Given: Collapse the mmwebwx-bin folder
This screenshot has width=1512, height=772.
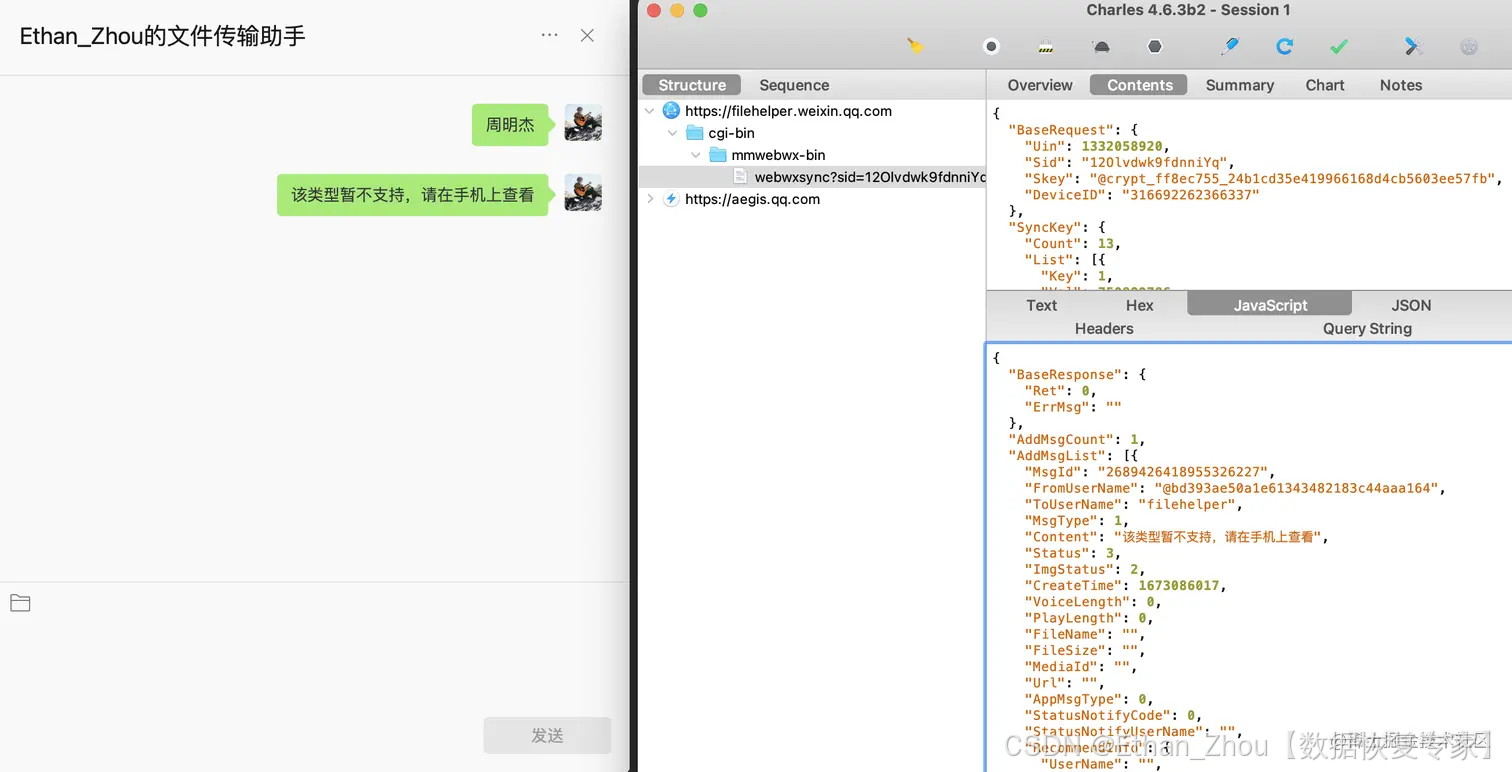Looking at the screenshot, I should point(696,155).
